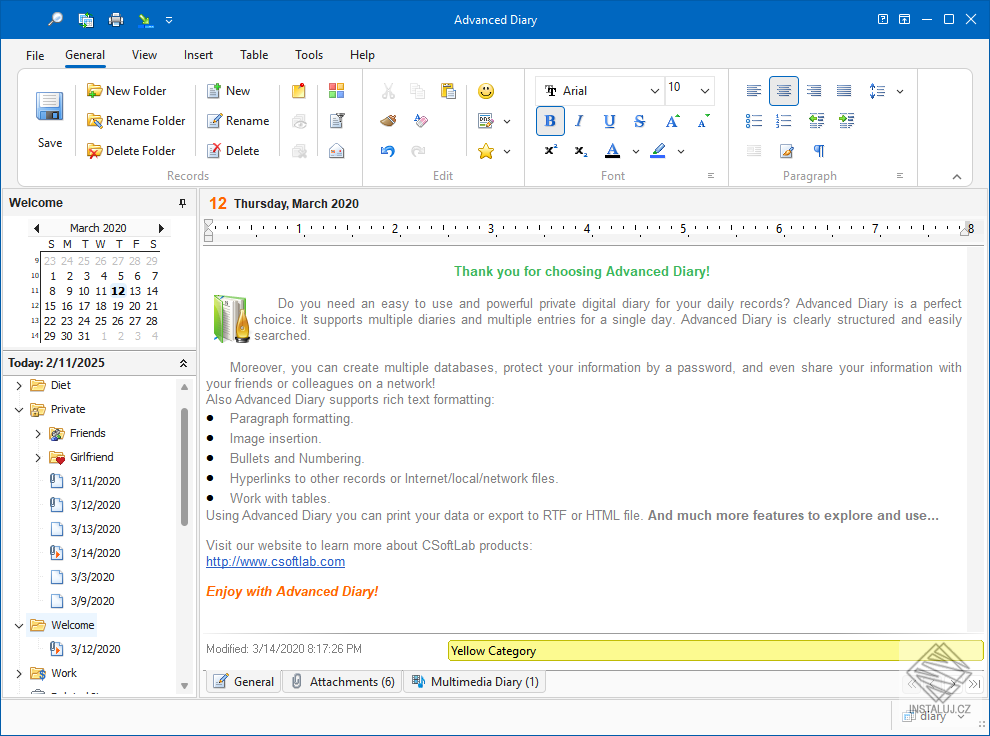Open the font size 10 dropdown
This screenshot has height=736, width=990.
[x=705, y=91]
